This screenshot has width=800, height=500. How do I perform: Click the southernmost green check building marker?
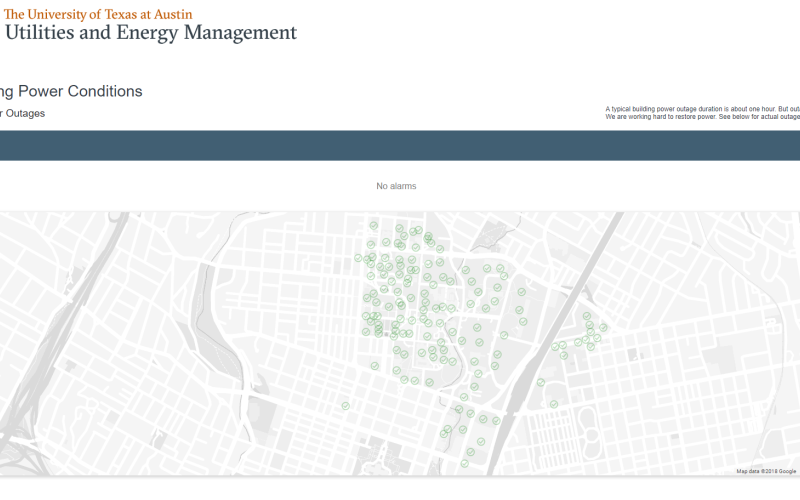(x=464, y=464)
